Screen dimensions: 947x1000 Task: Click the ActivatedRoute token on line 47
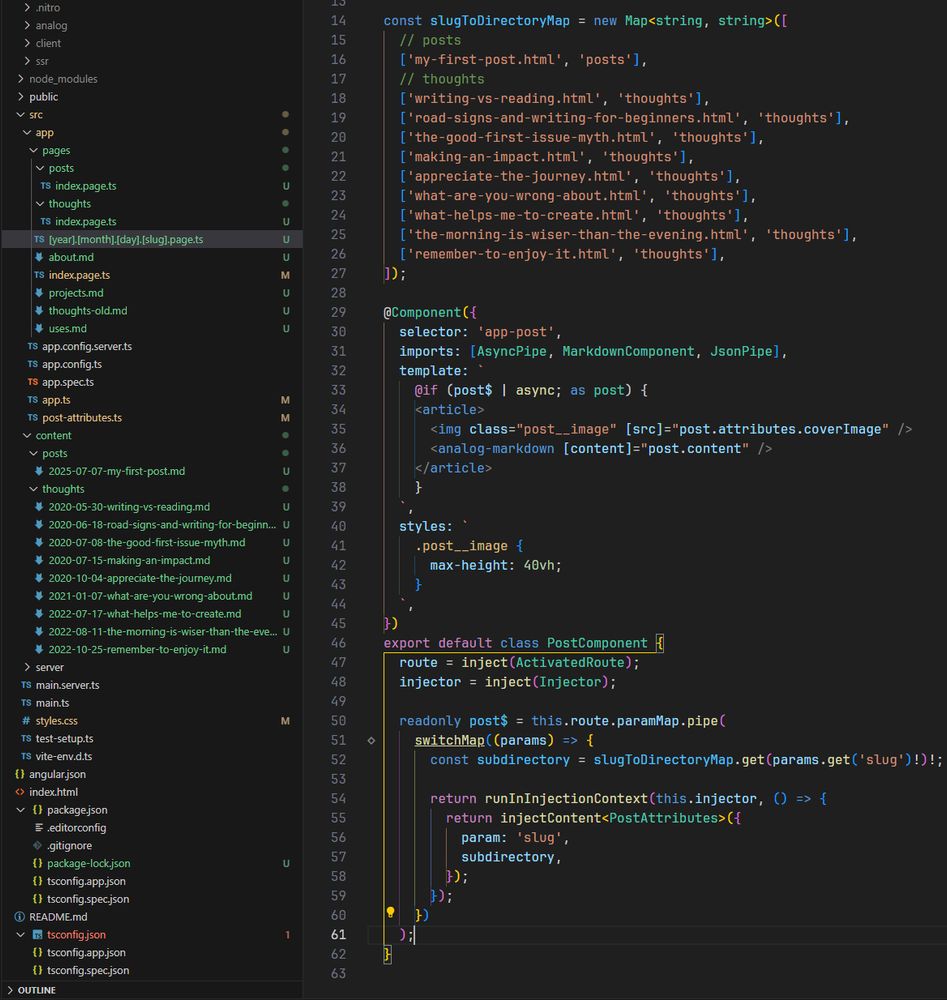pyautogui.click(x=570, y=663)
